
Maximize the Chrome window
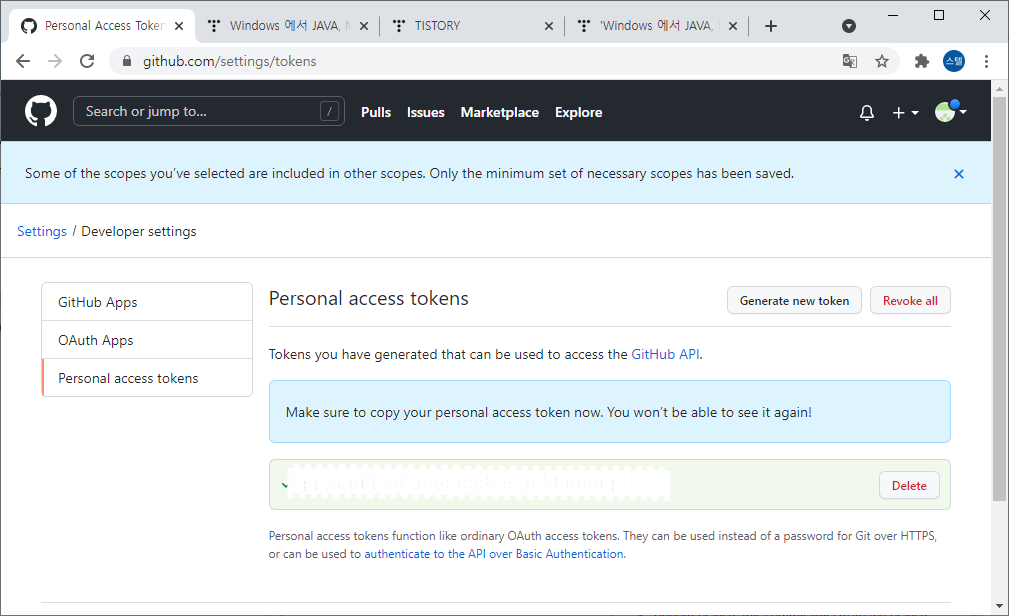[x=939, y=15]
